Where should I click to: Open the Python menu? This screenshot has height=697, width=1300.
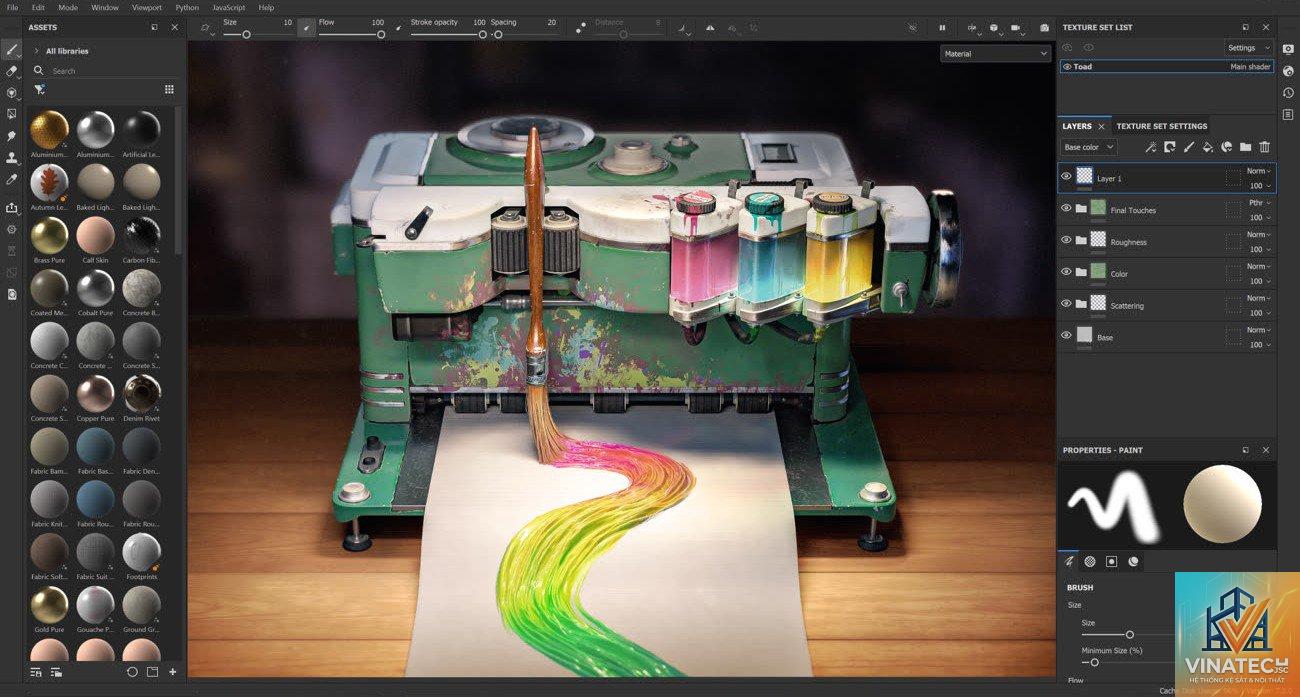187,7
